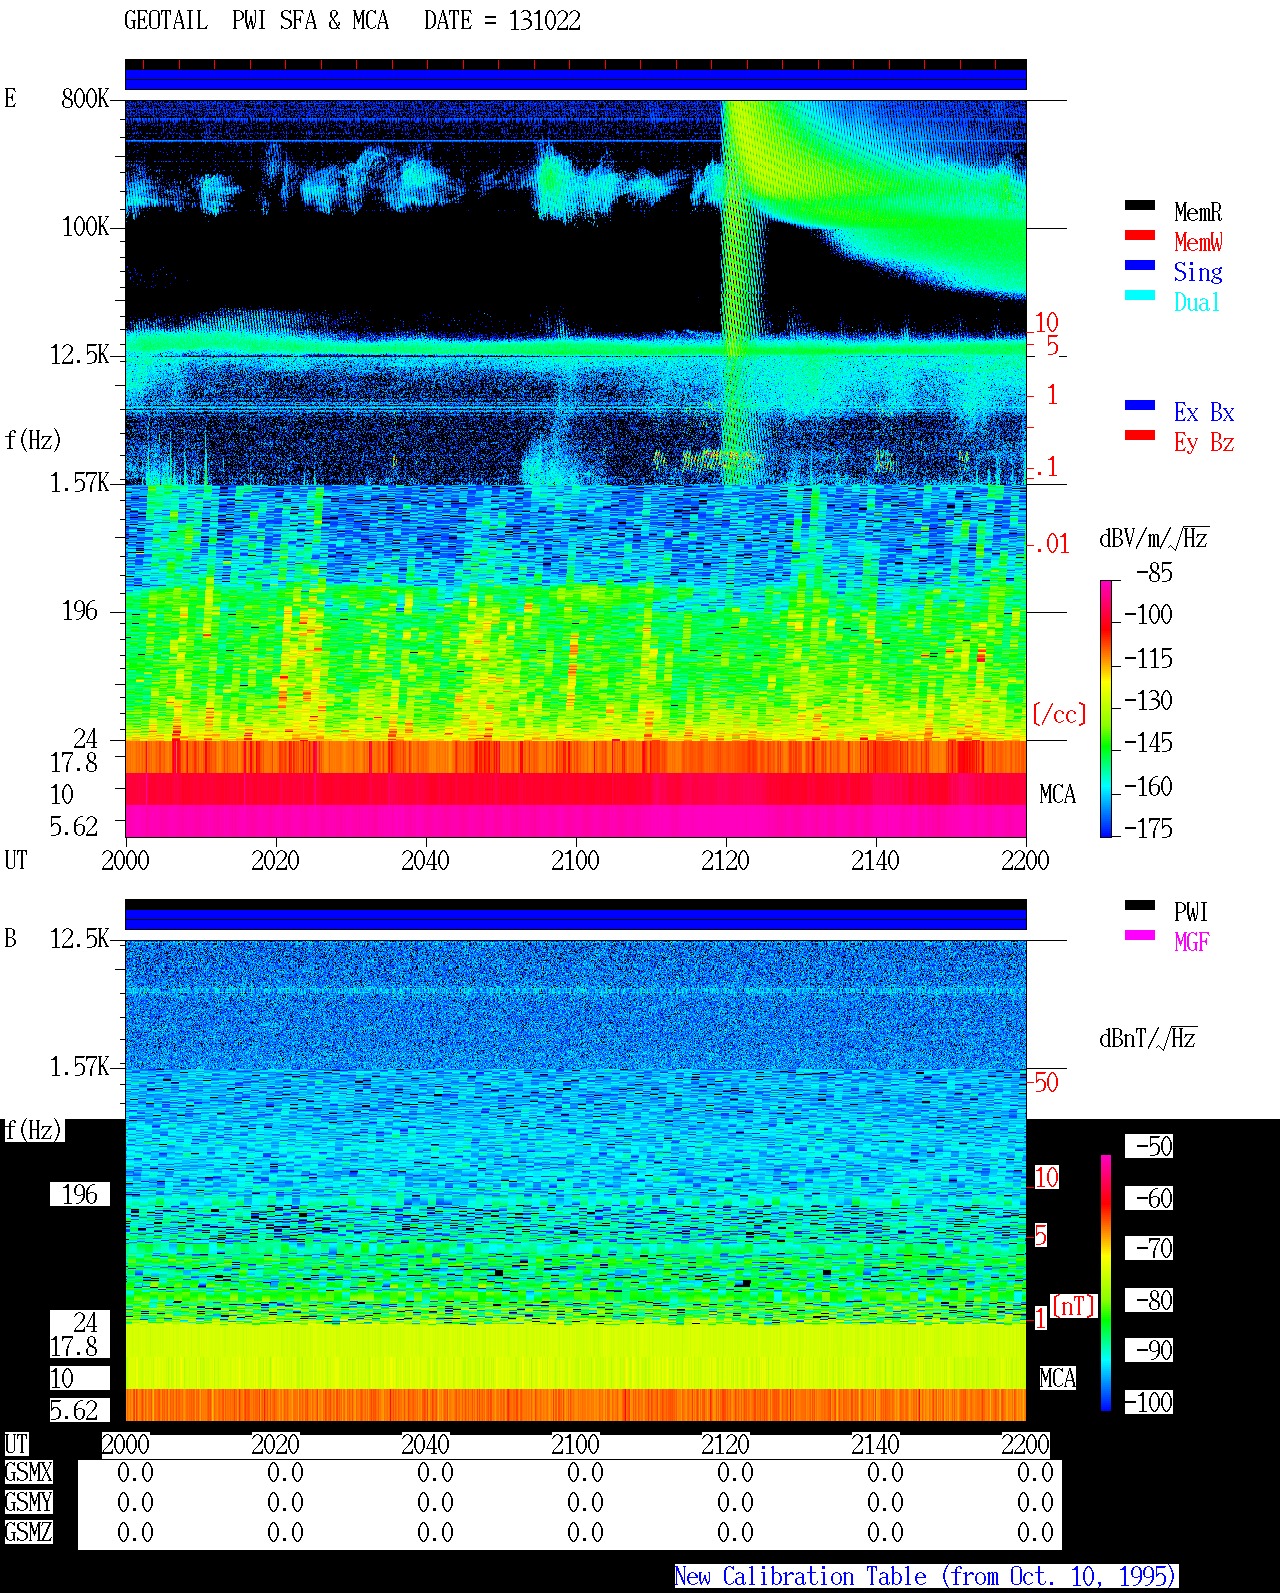This screenshot has height=1593, width=1280.
Task: Select the MGF legend label
Action: coord(1191,942)
